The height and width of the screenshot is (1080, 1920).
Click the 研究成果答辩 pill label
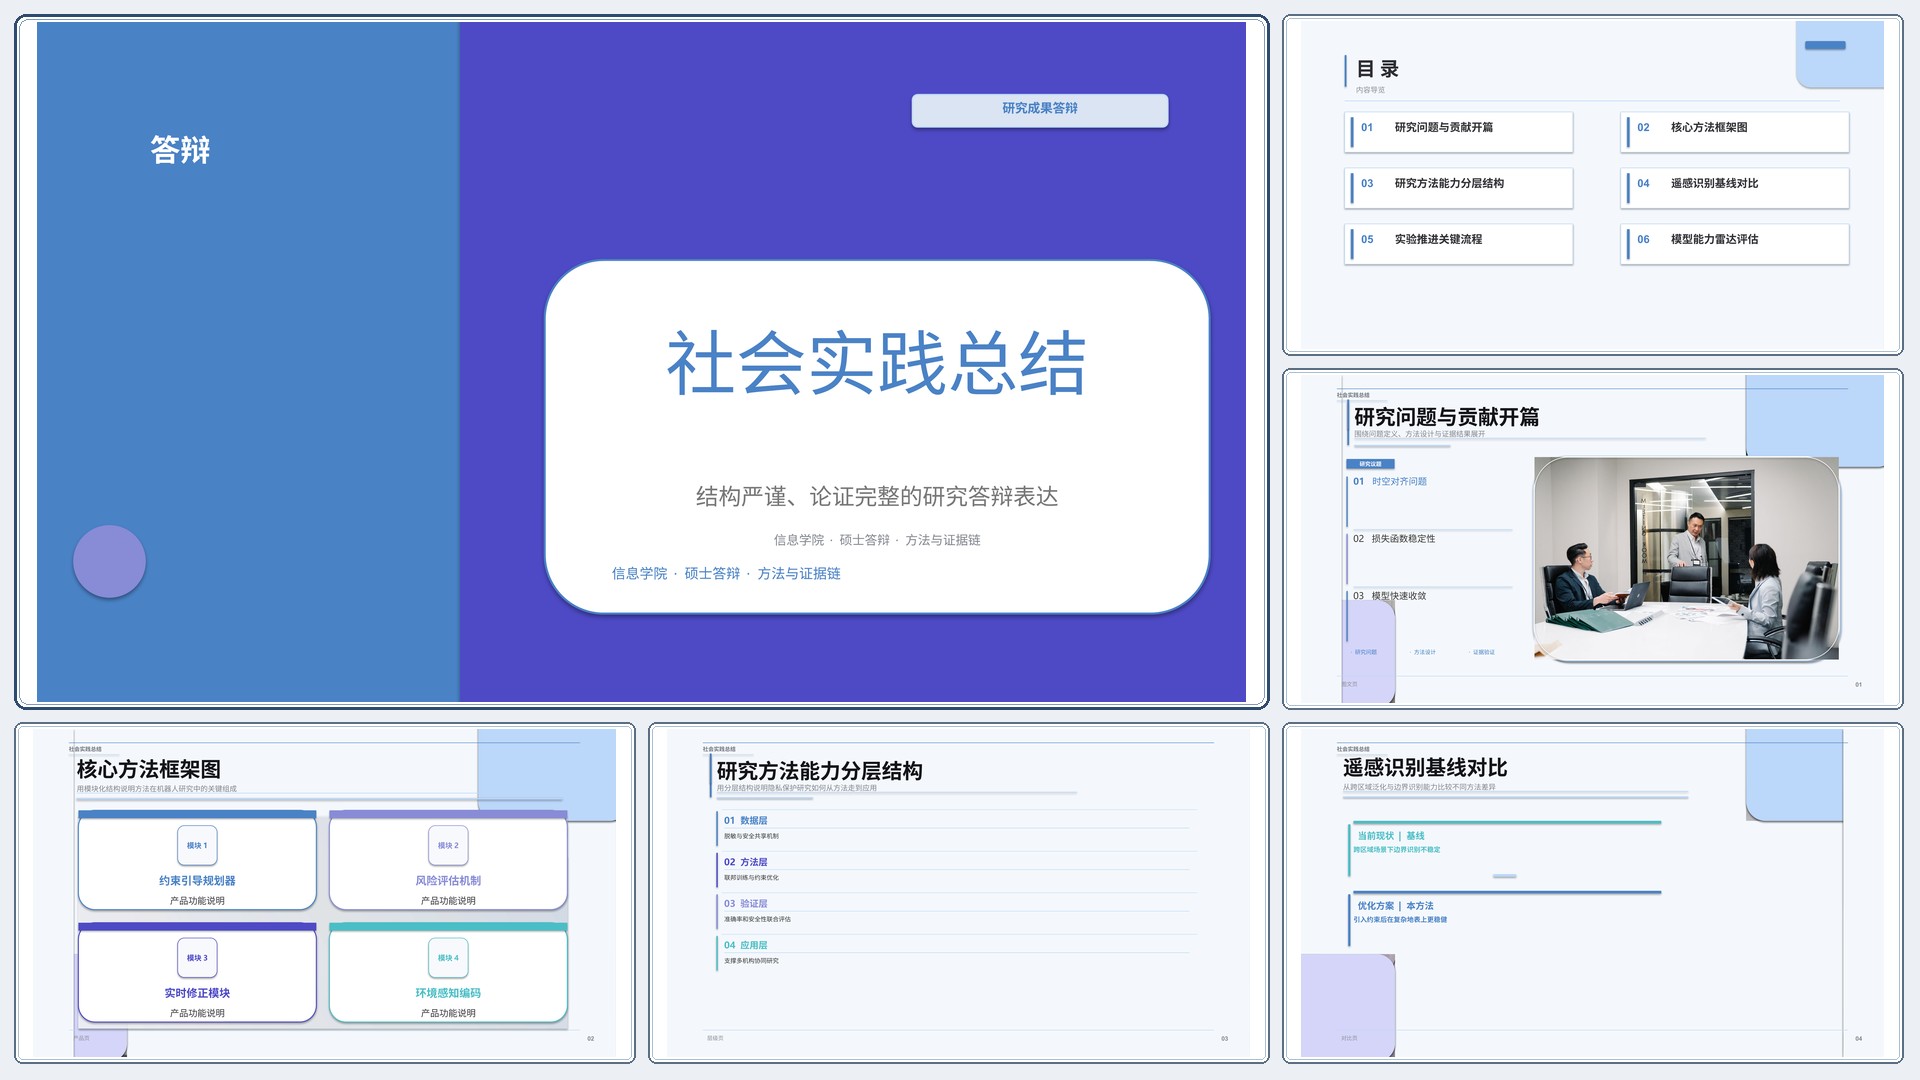point(1040,110)
